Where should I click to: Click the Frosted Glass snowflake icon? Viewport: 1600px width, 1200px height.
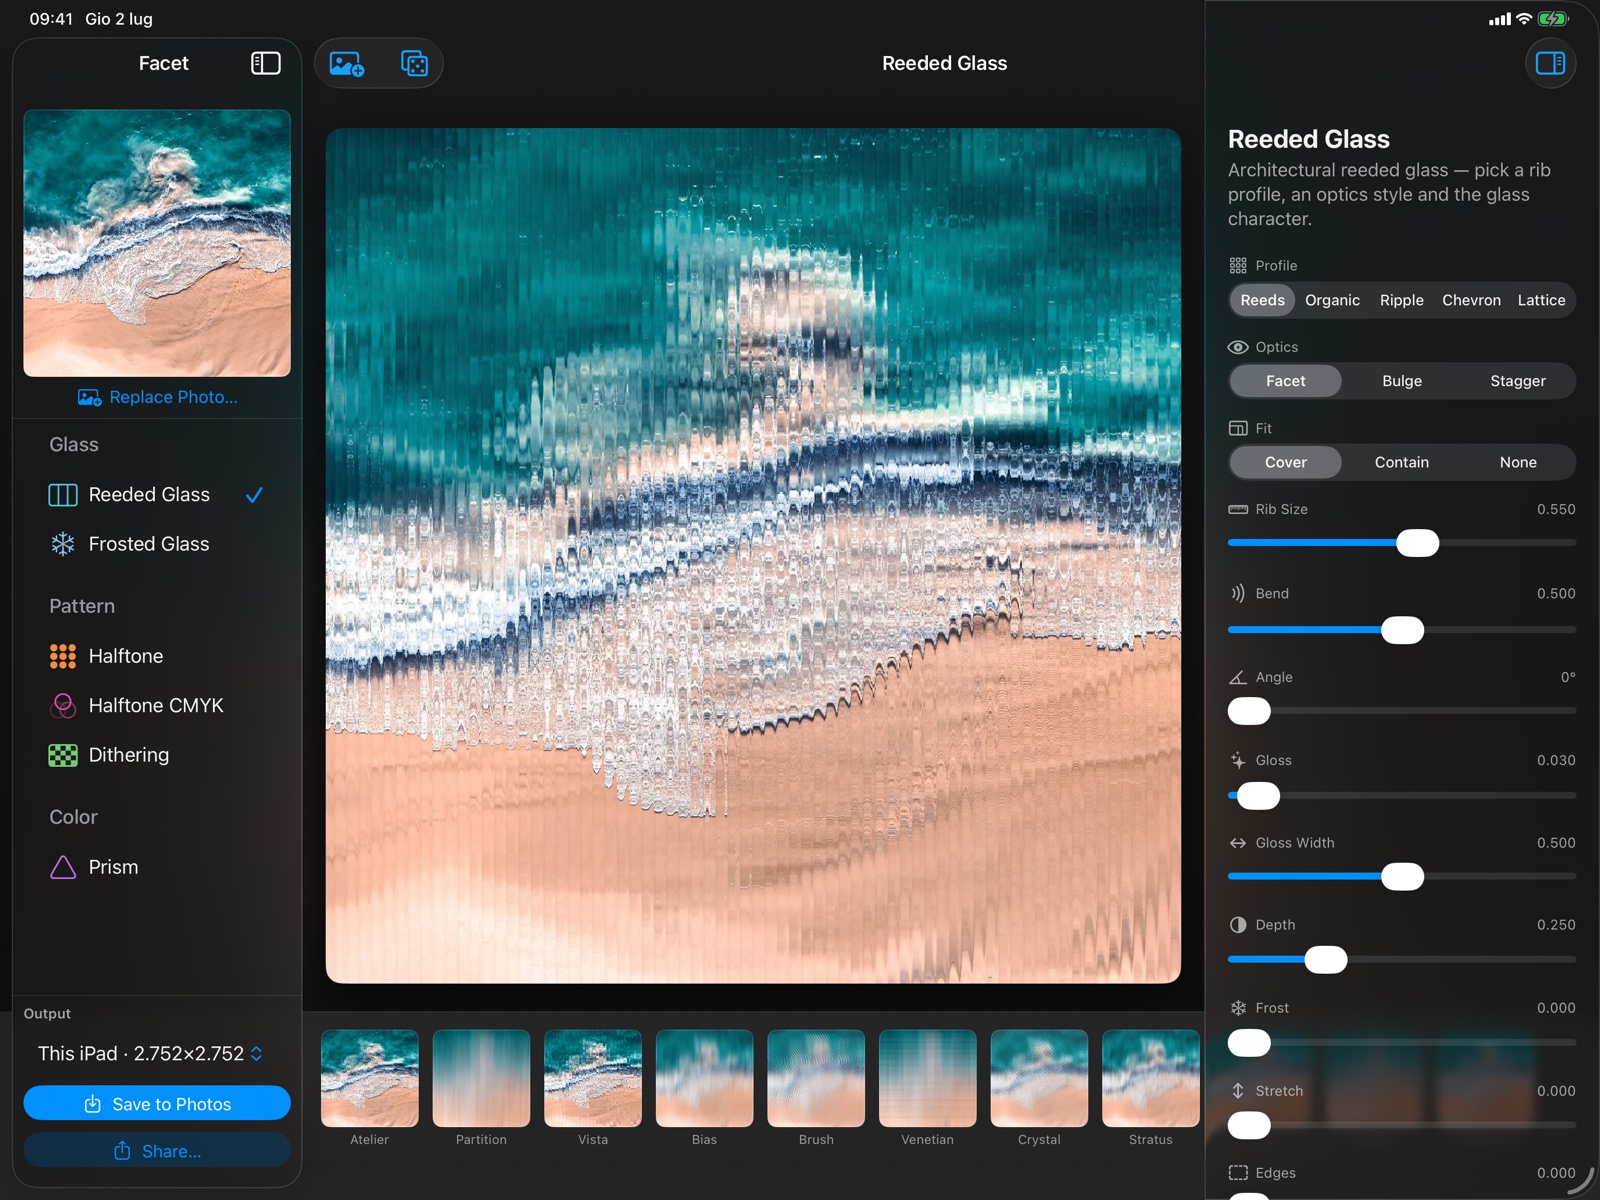(63, 544)
